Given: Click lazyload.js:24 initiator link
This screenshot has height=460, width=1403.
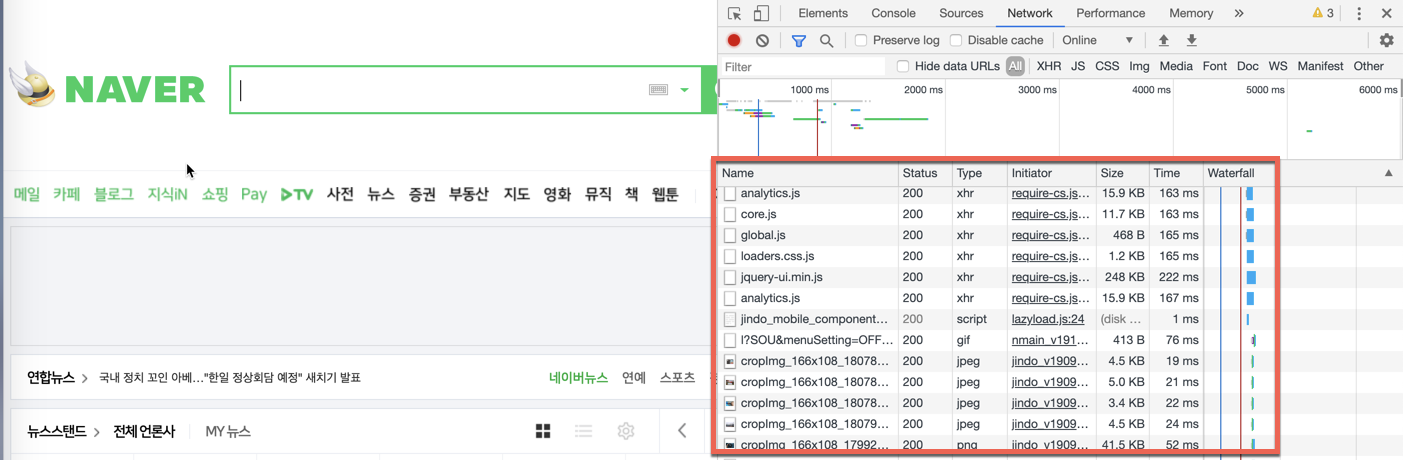Looking at the screenshot, I should point(1048,319).
